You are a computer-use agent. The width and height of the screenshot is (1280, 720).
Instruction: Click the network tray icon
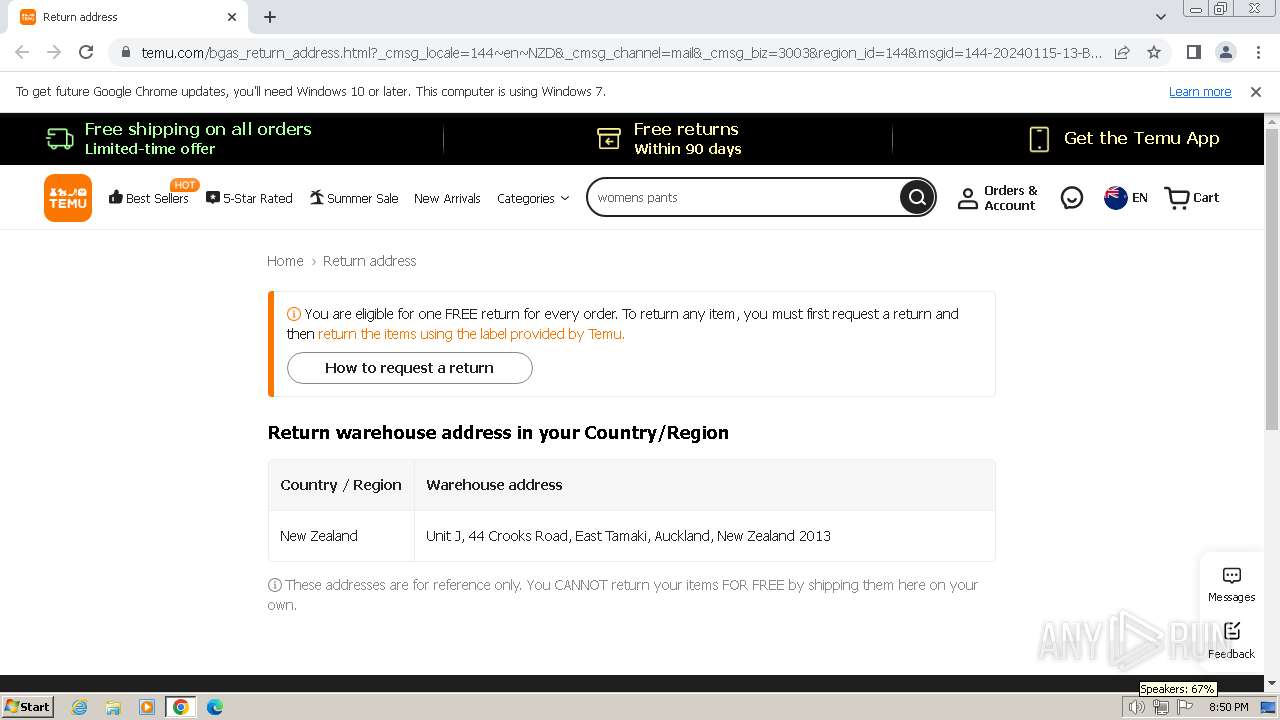point(1161,707)
